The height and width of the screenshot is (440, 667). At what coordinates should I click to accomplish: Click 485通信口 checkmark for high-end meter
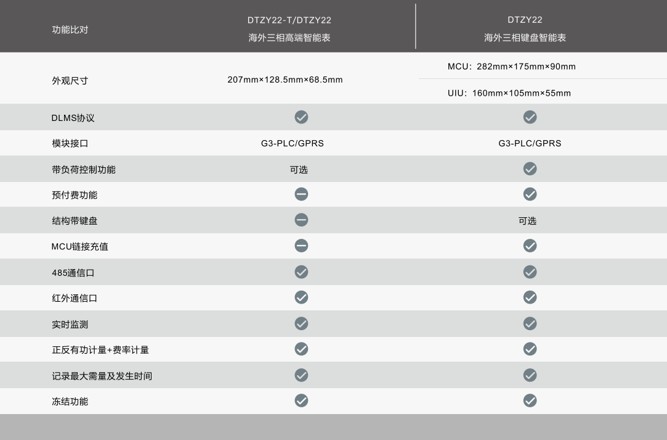point(301,272)
